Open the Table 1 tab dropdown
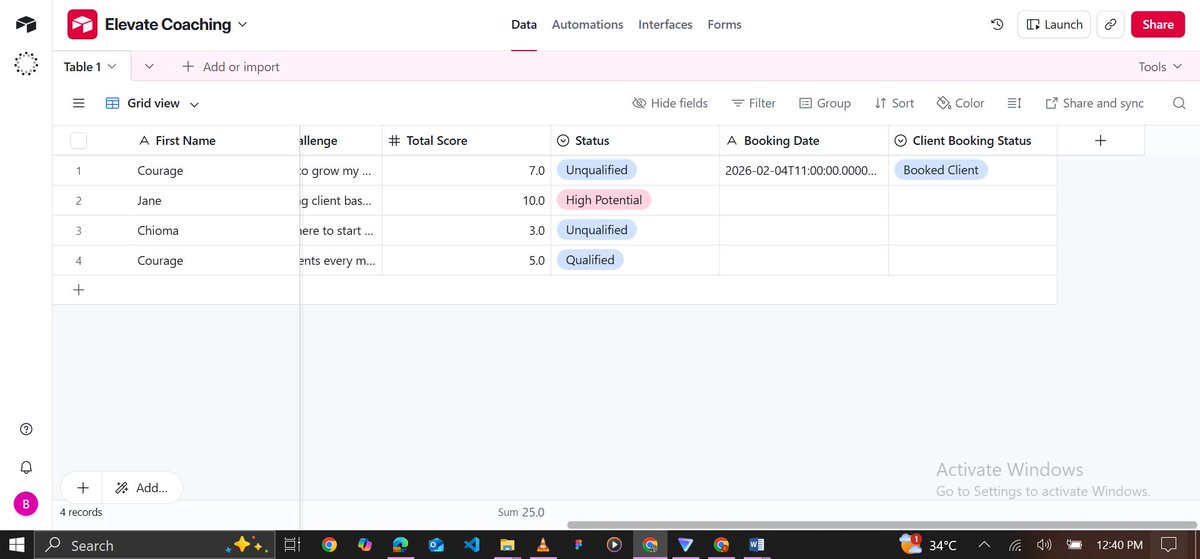Viewport: 1200px width, 559px height. (112, 66)
